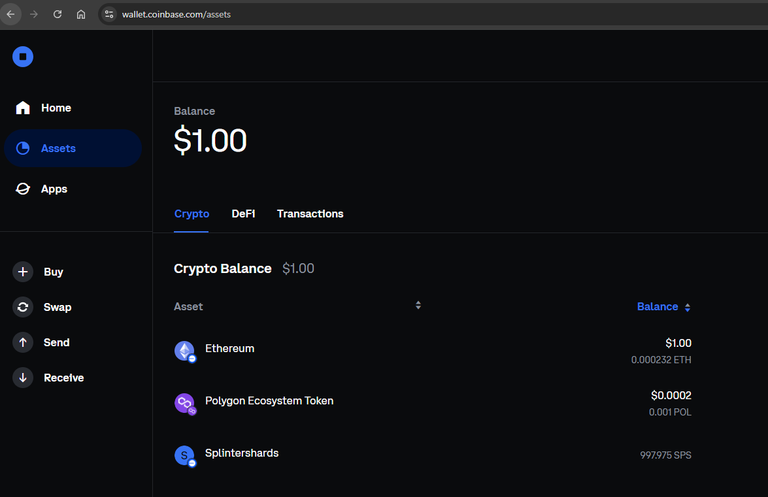Viewport: 768px width, 497px height.
Task: Click the Receive down-arrow icon
Action: coord(23,378)
